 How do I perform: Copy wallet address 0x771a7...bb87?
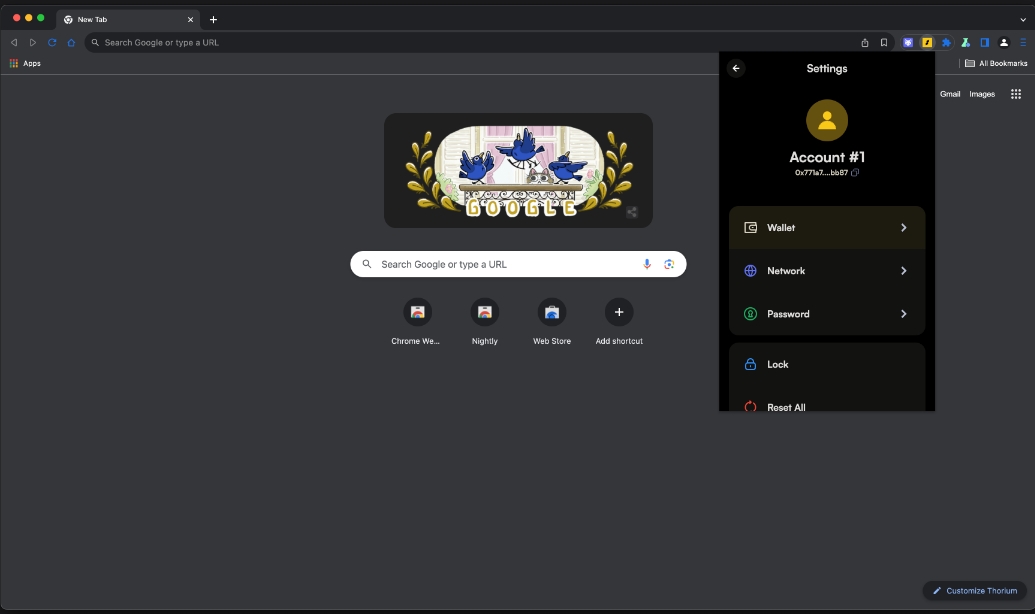(x=855, y=172)
